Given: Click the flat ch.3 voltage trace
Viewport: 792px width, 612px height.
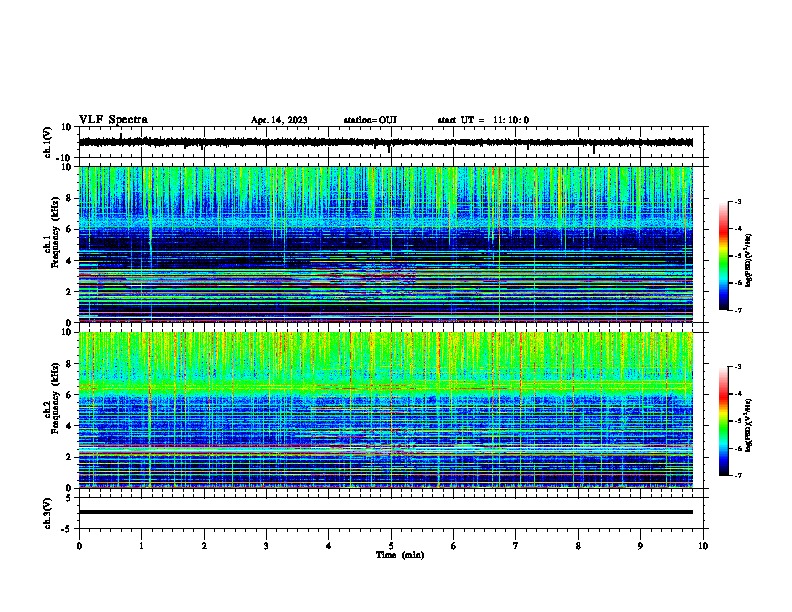Looking at the screenshot, I should pyautogui.click(x=386, y=512).
